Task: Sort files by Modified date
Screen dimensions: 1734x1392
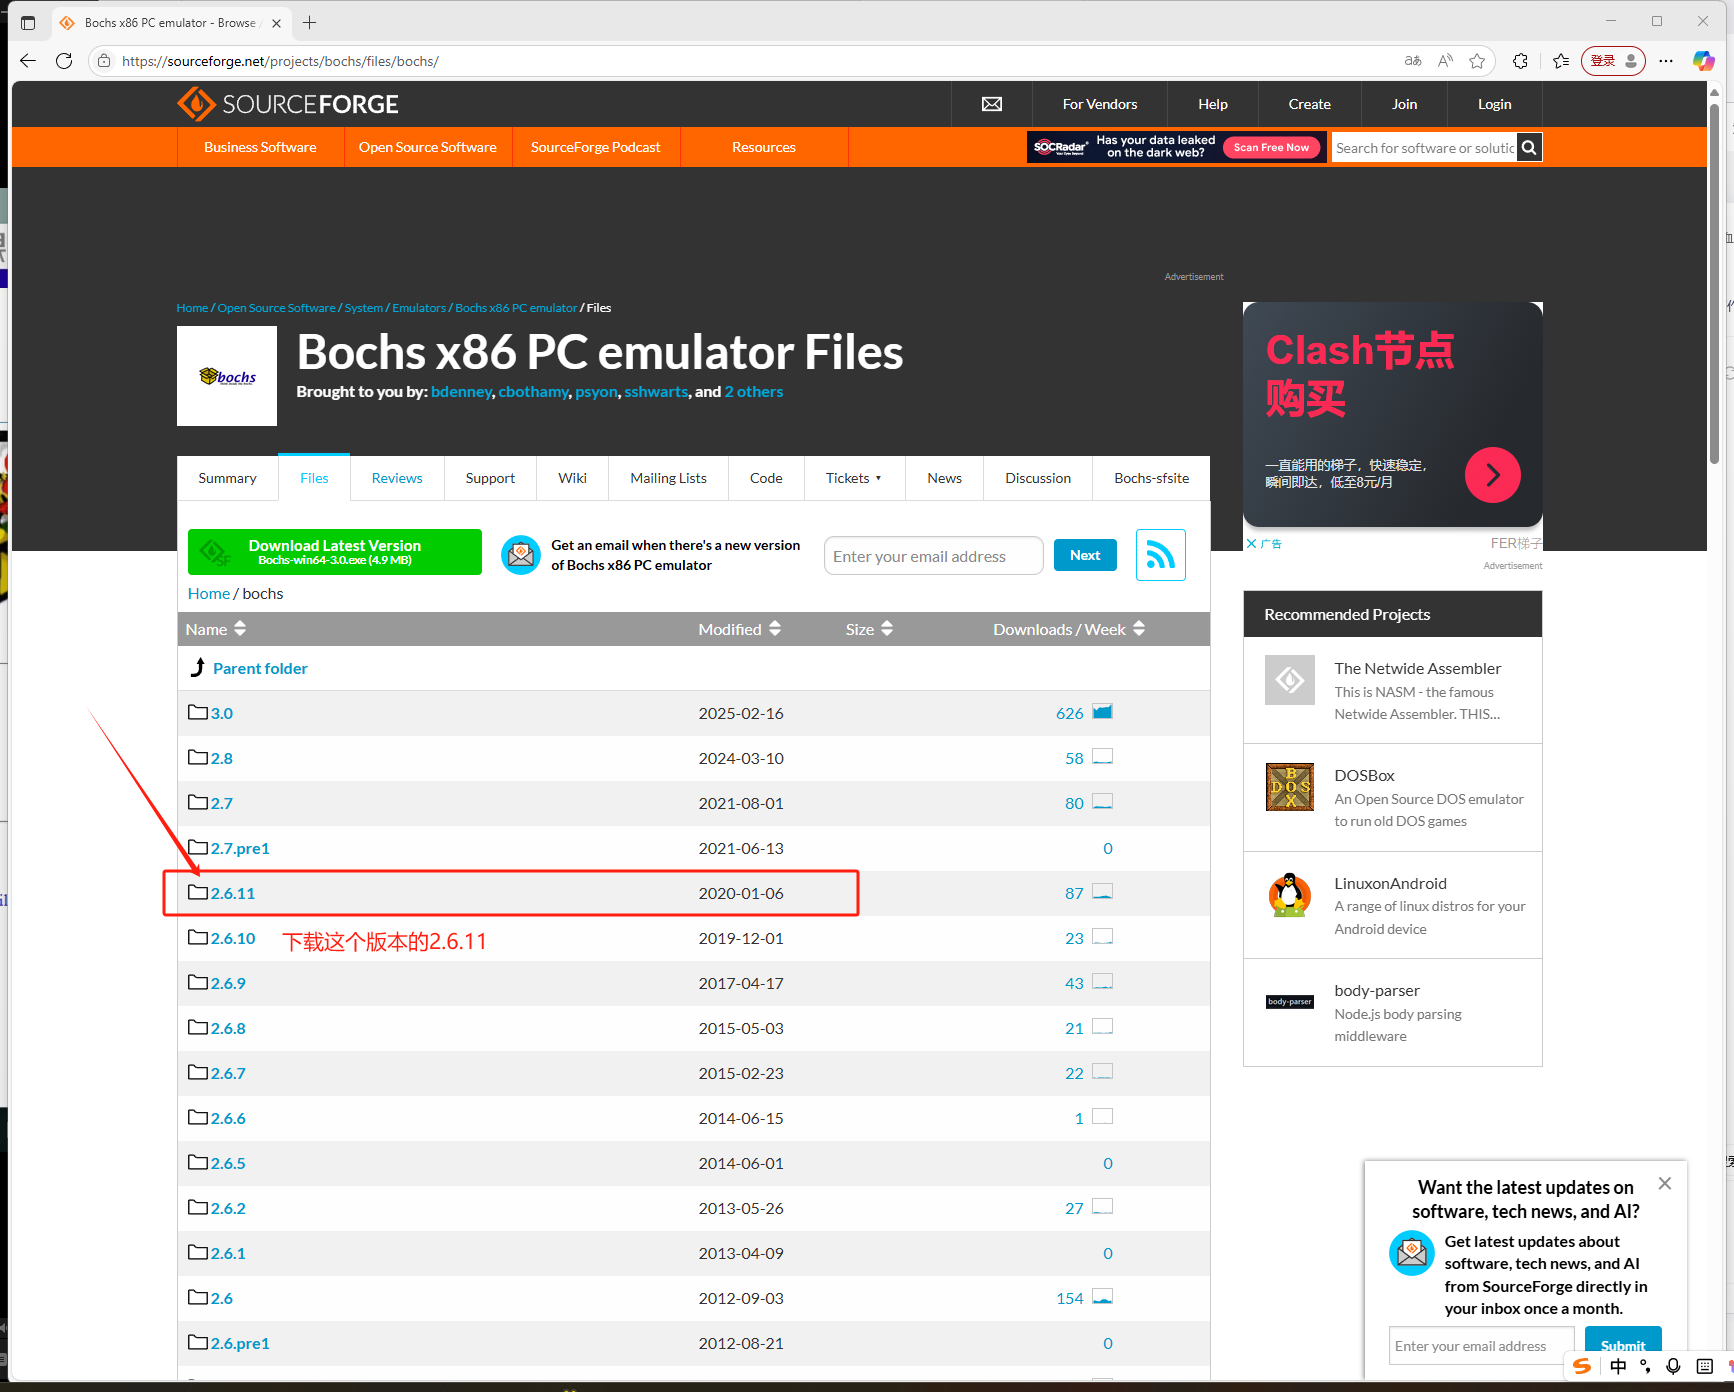Action: (x=740, y=629)
